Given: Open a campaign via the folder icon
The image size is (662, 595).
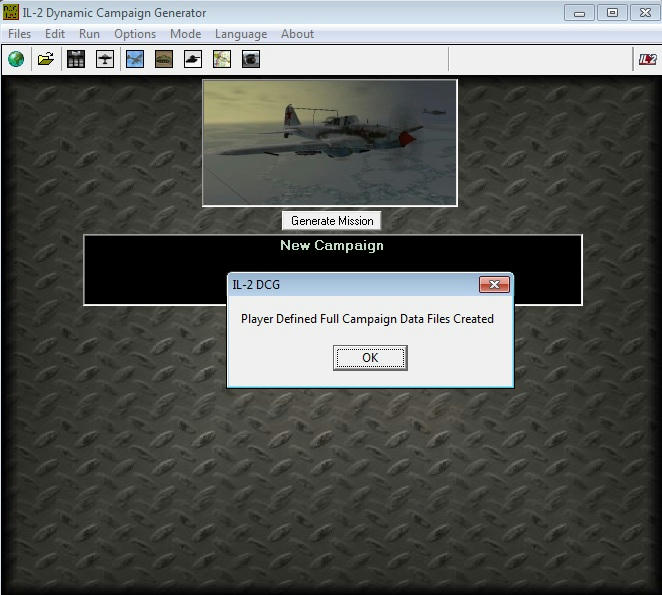Looking at the screenshot, I should coord(46,59).
